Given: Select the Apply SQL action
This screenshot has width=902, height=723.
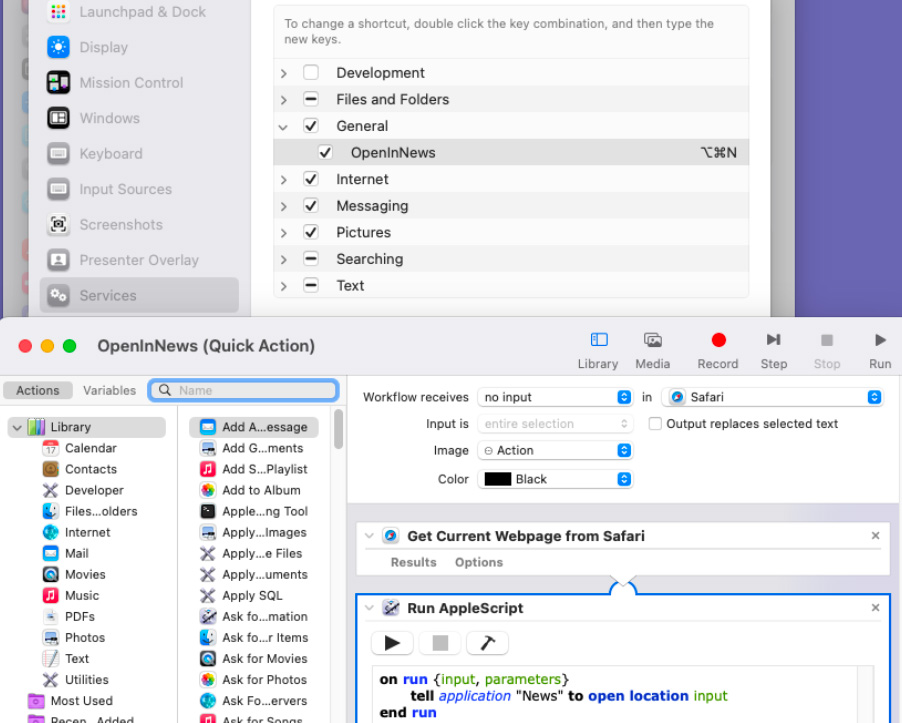Looking at the screenshot, I should (x=254, y=595).
